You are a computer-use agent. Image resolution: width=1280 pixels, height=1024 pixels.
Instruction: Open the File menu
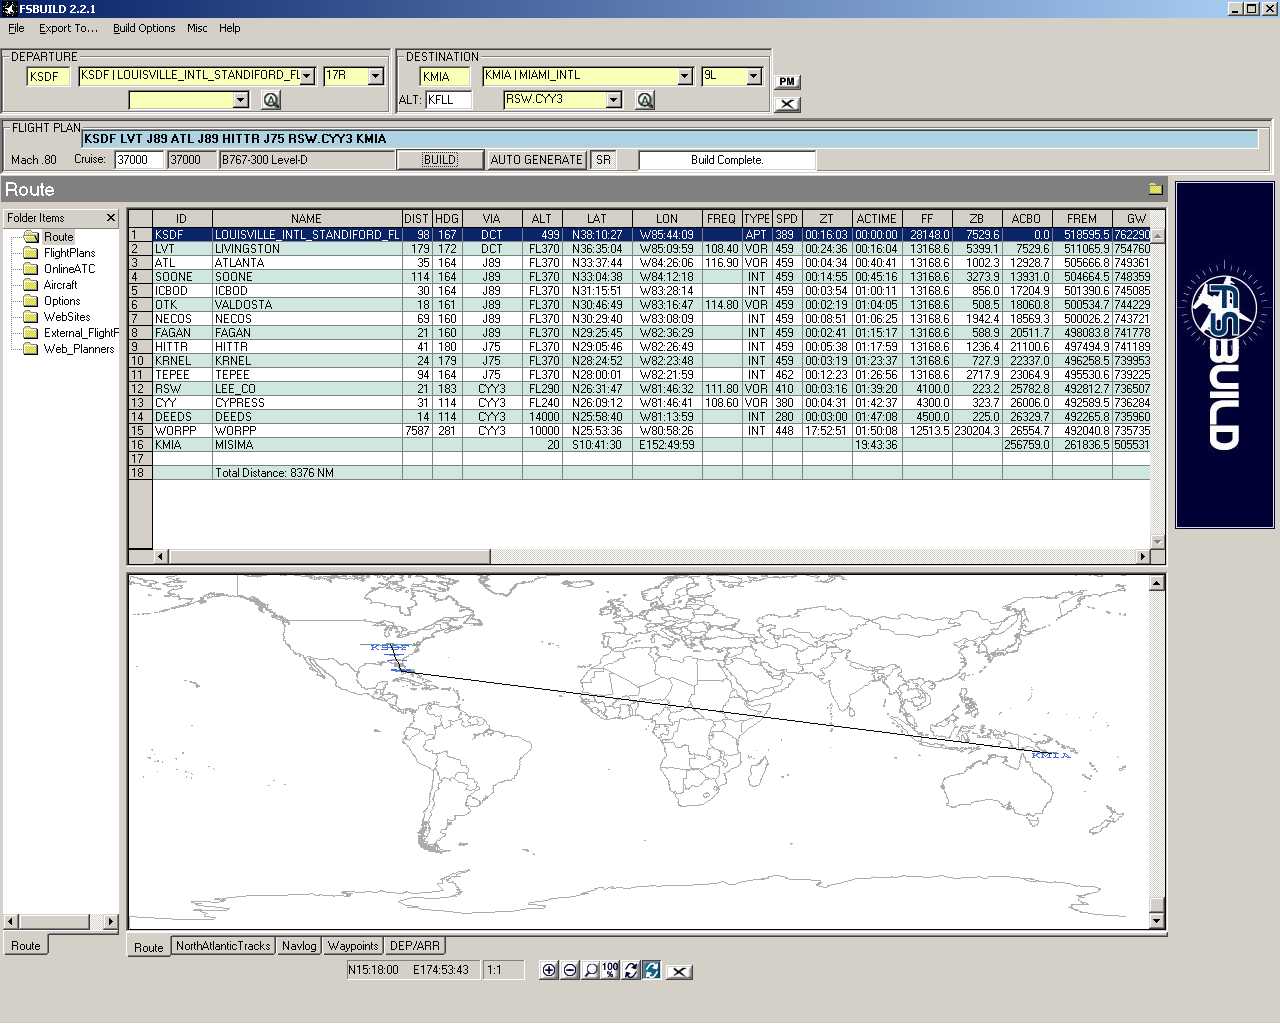(16, 28)
